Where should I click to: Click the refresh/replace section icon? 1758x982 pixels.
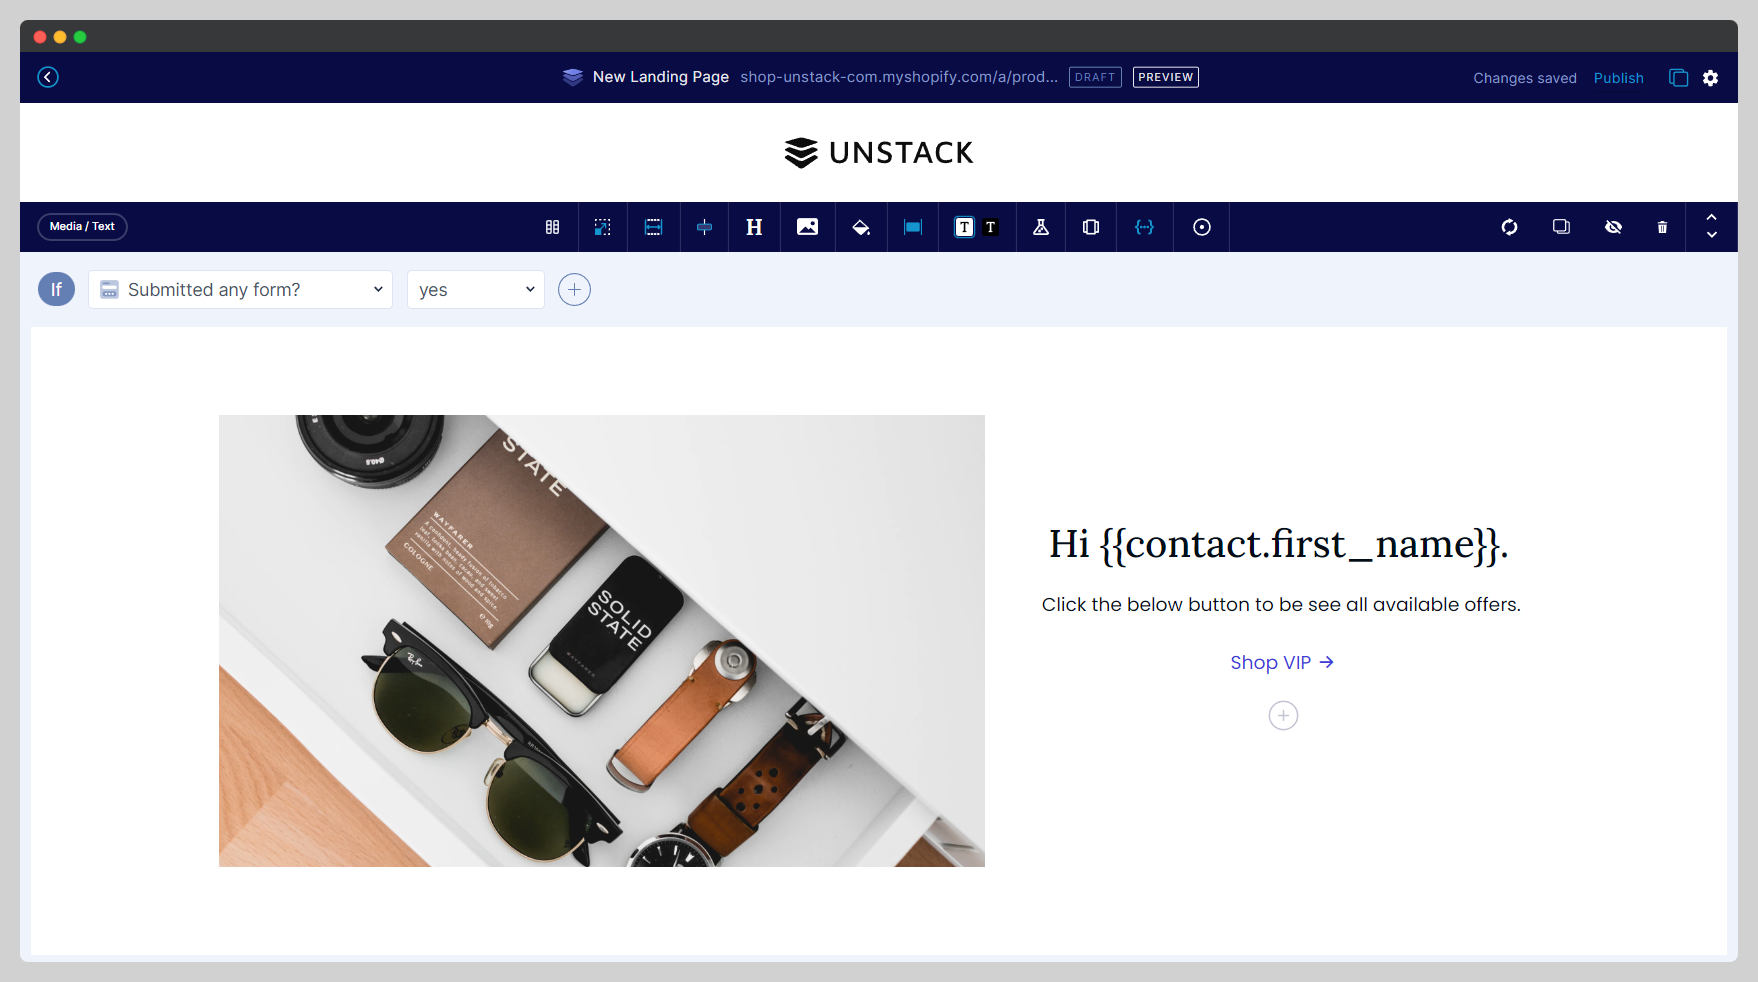click(1510, 227)
